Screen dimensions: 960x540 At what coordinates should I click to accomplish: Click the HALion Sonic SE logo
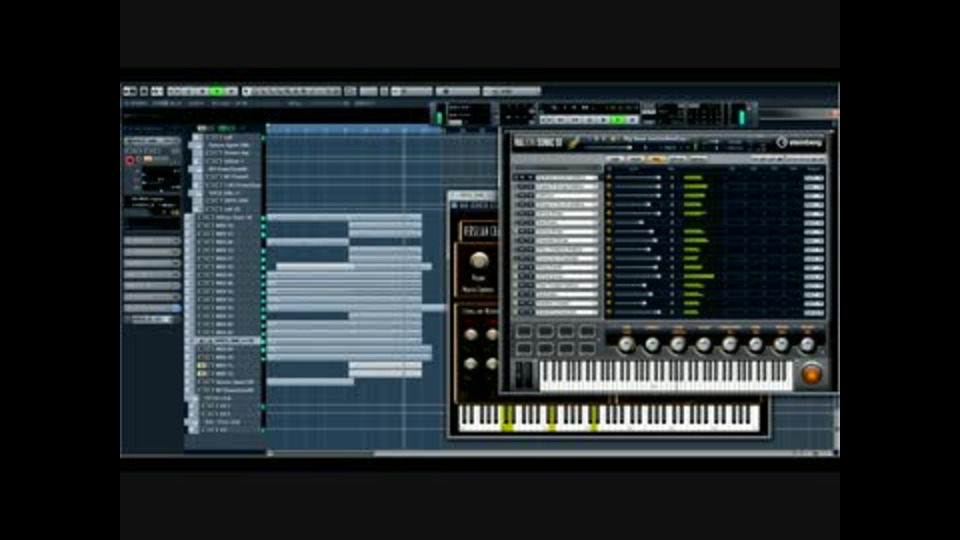pyautogui.click(x=538, y=143)
